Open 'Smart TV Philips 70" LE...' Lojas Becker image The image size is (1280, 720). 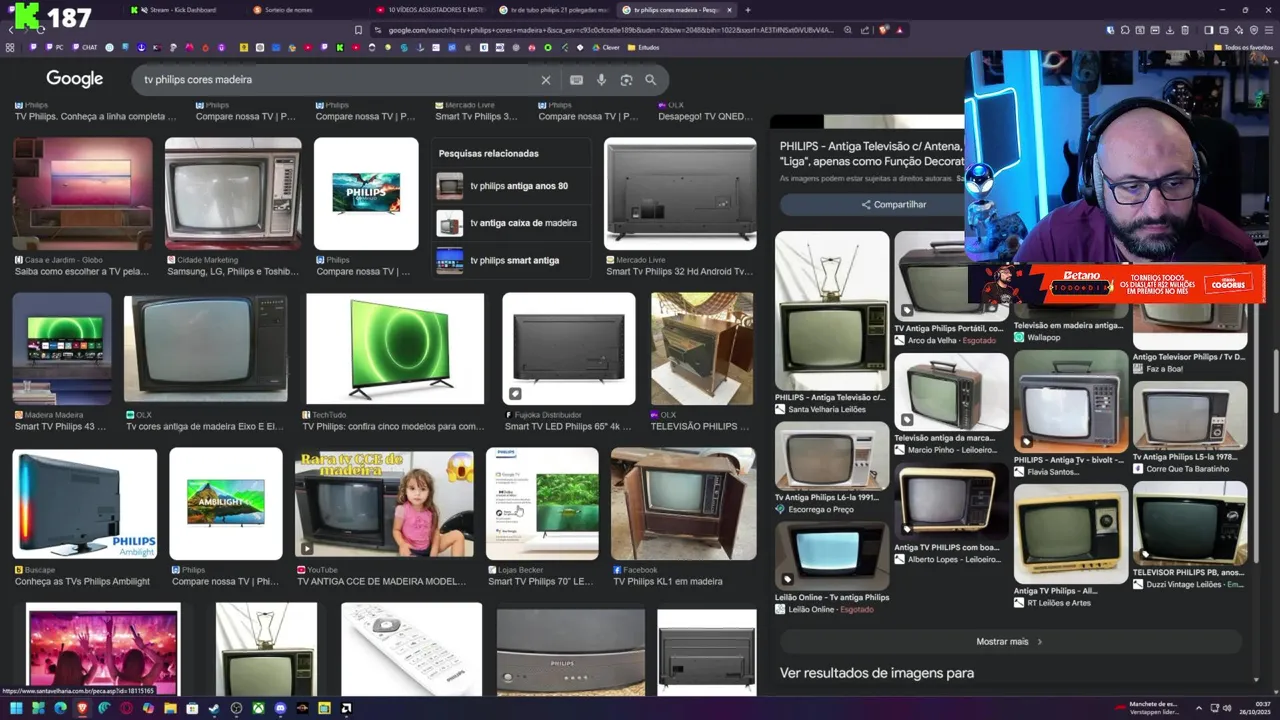tap(542, 504)
